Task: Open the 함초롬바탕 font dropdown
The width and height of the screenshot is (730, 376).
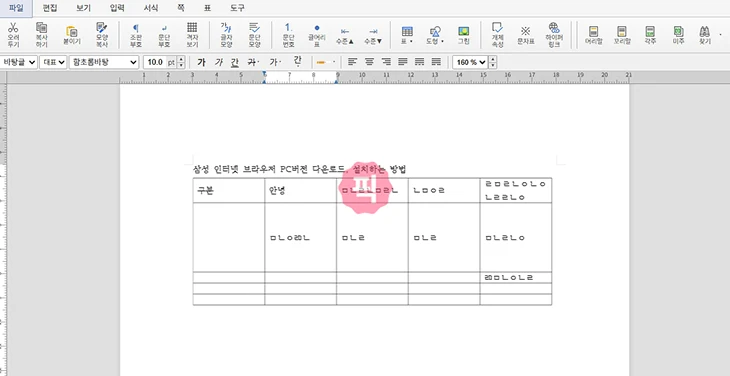Action: pyautogui.click(x=104, y=62)
